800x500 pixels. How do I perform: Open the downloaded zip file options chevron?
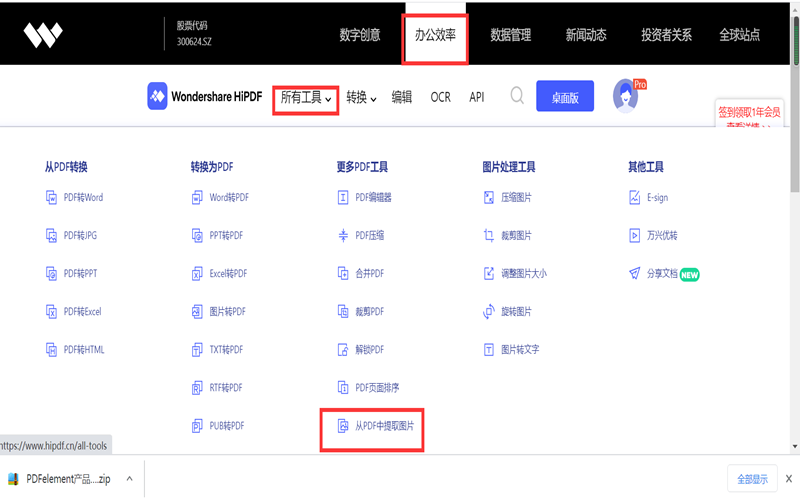tap(129, 479)
